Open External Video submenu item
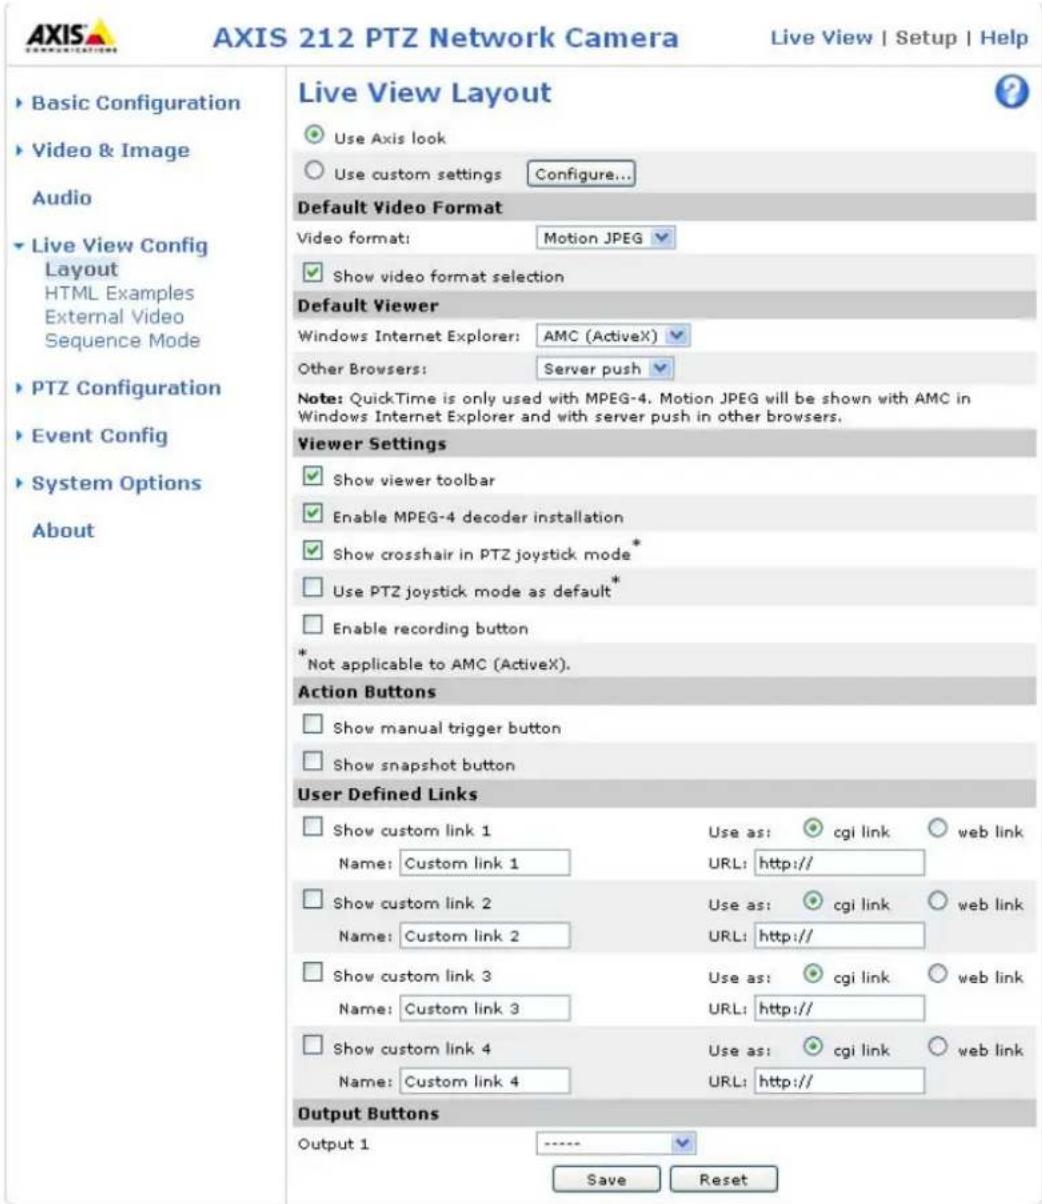This screenshot has width=1042, height=1204. coord(114,317)
